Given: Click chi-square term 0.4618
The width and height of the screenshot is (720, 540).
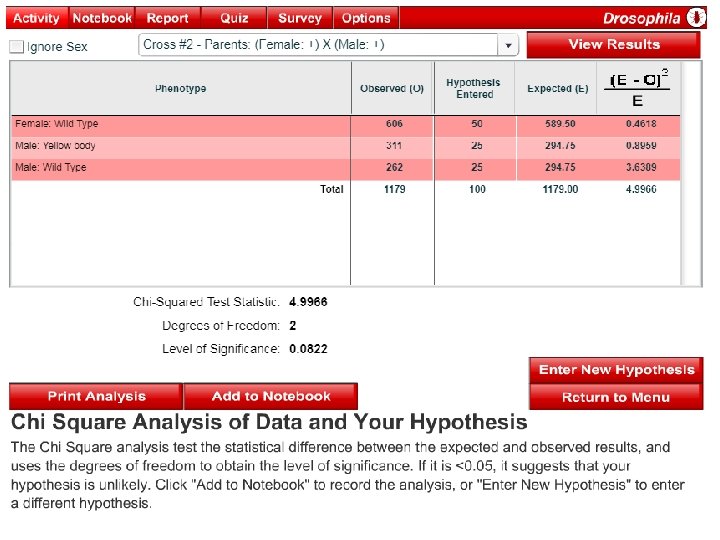Looking at the screenshot, I should (641, 124).
